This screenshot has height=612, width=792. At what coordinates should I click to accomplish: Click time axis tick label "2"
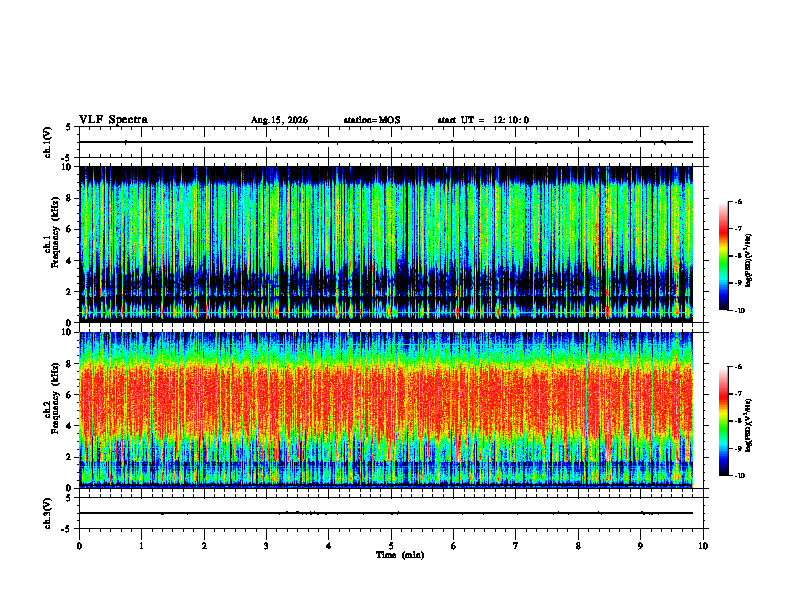pos(204,546)
